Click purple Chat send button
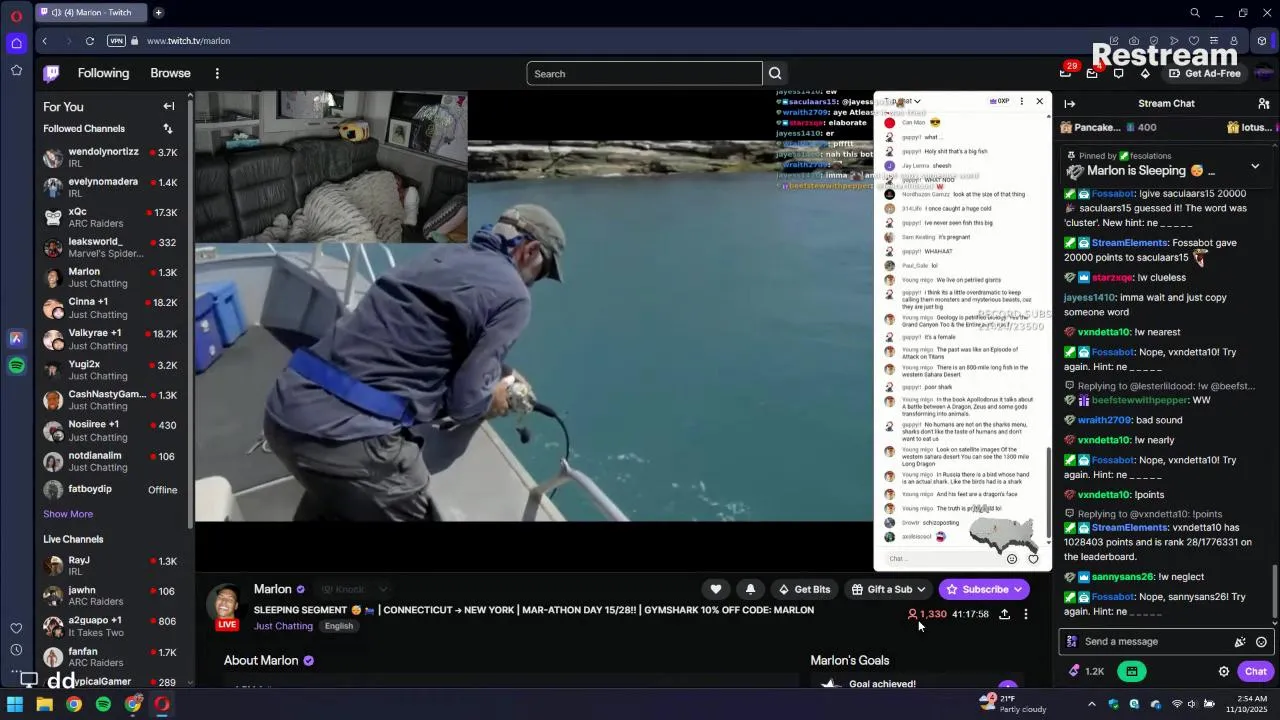 click(1256, 672)
